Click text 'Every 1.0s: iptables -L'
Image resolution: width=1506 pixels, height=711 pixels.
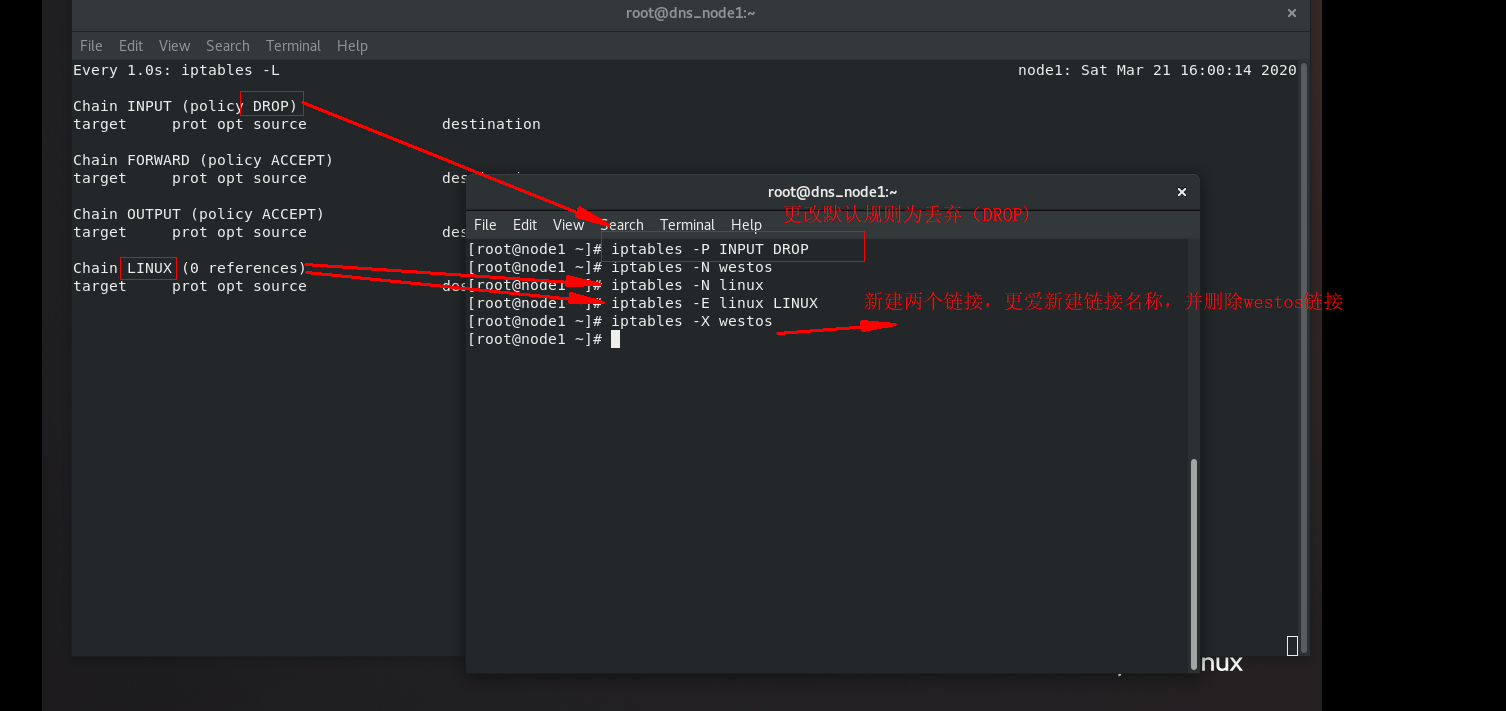(x=176, y=70)
